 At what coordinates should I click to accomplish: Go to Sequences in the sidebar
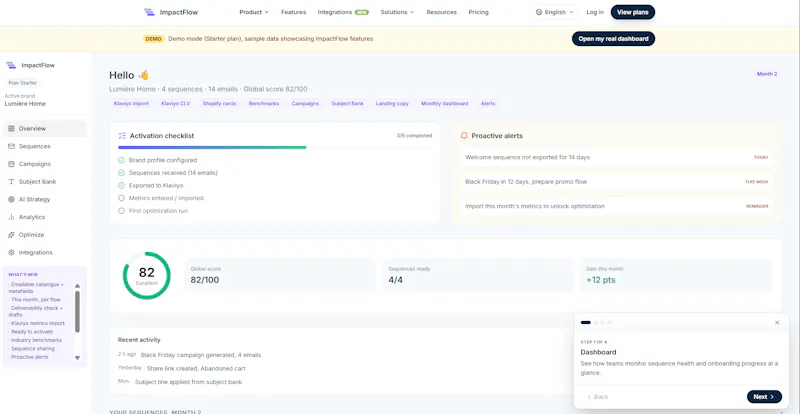point(45,147)
